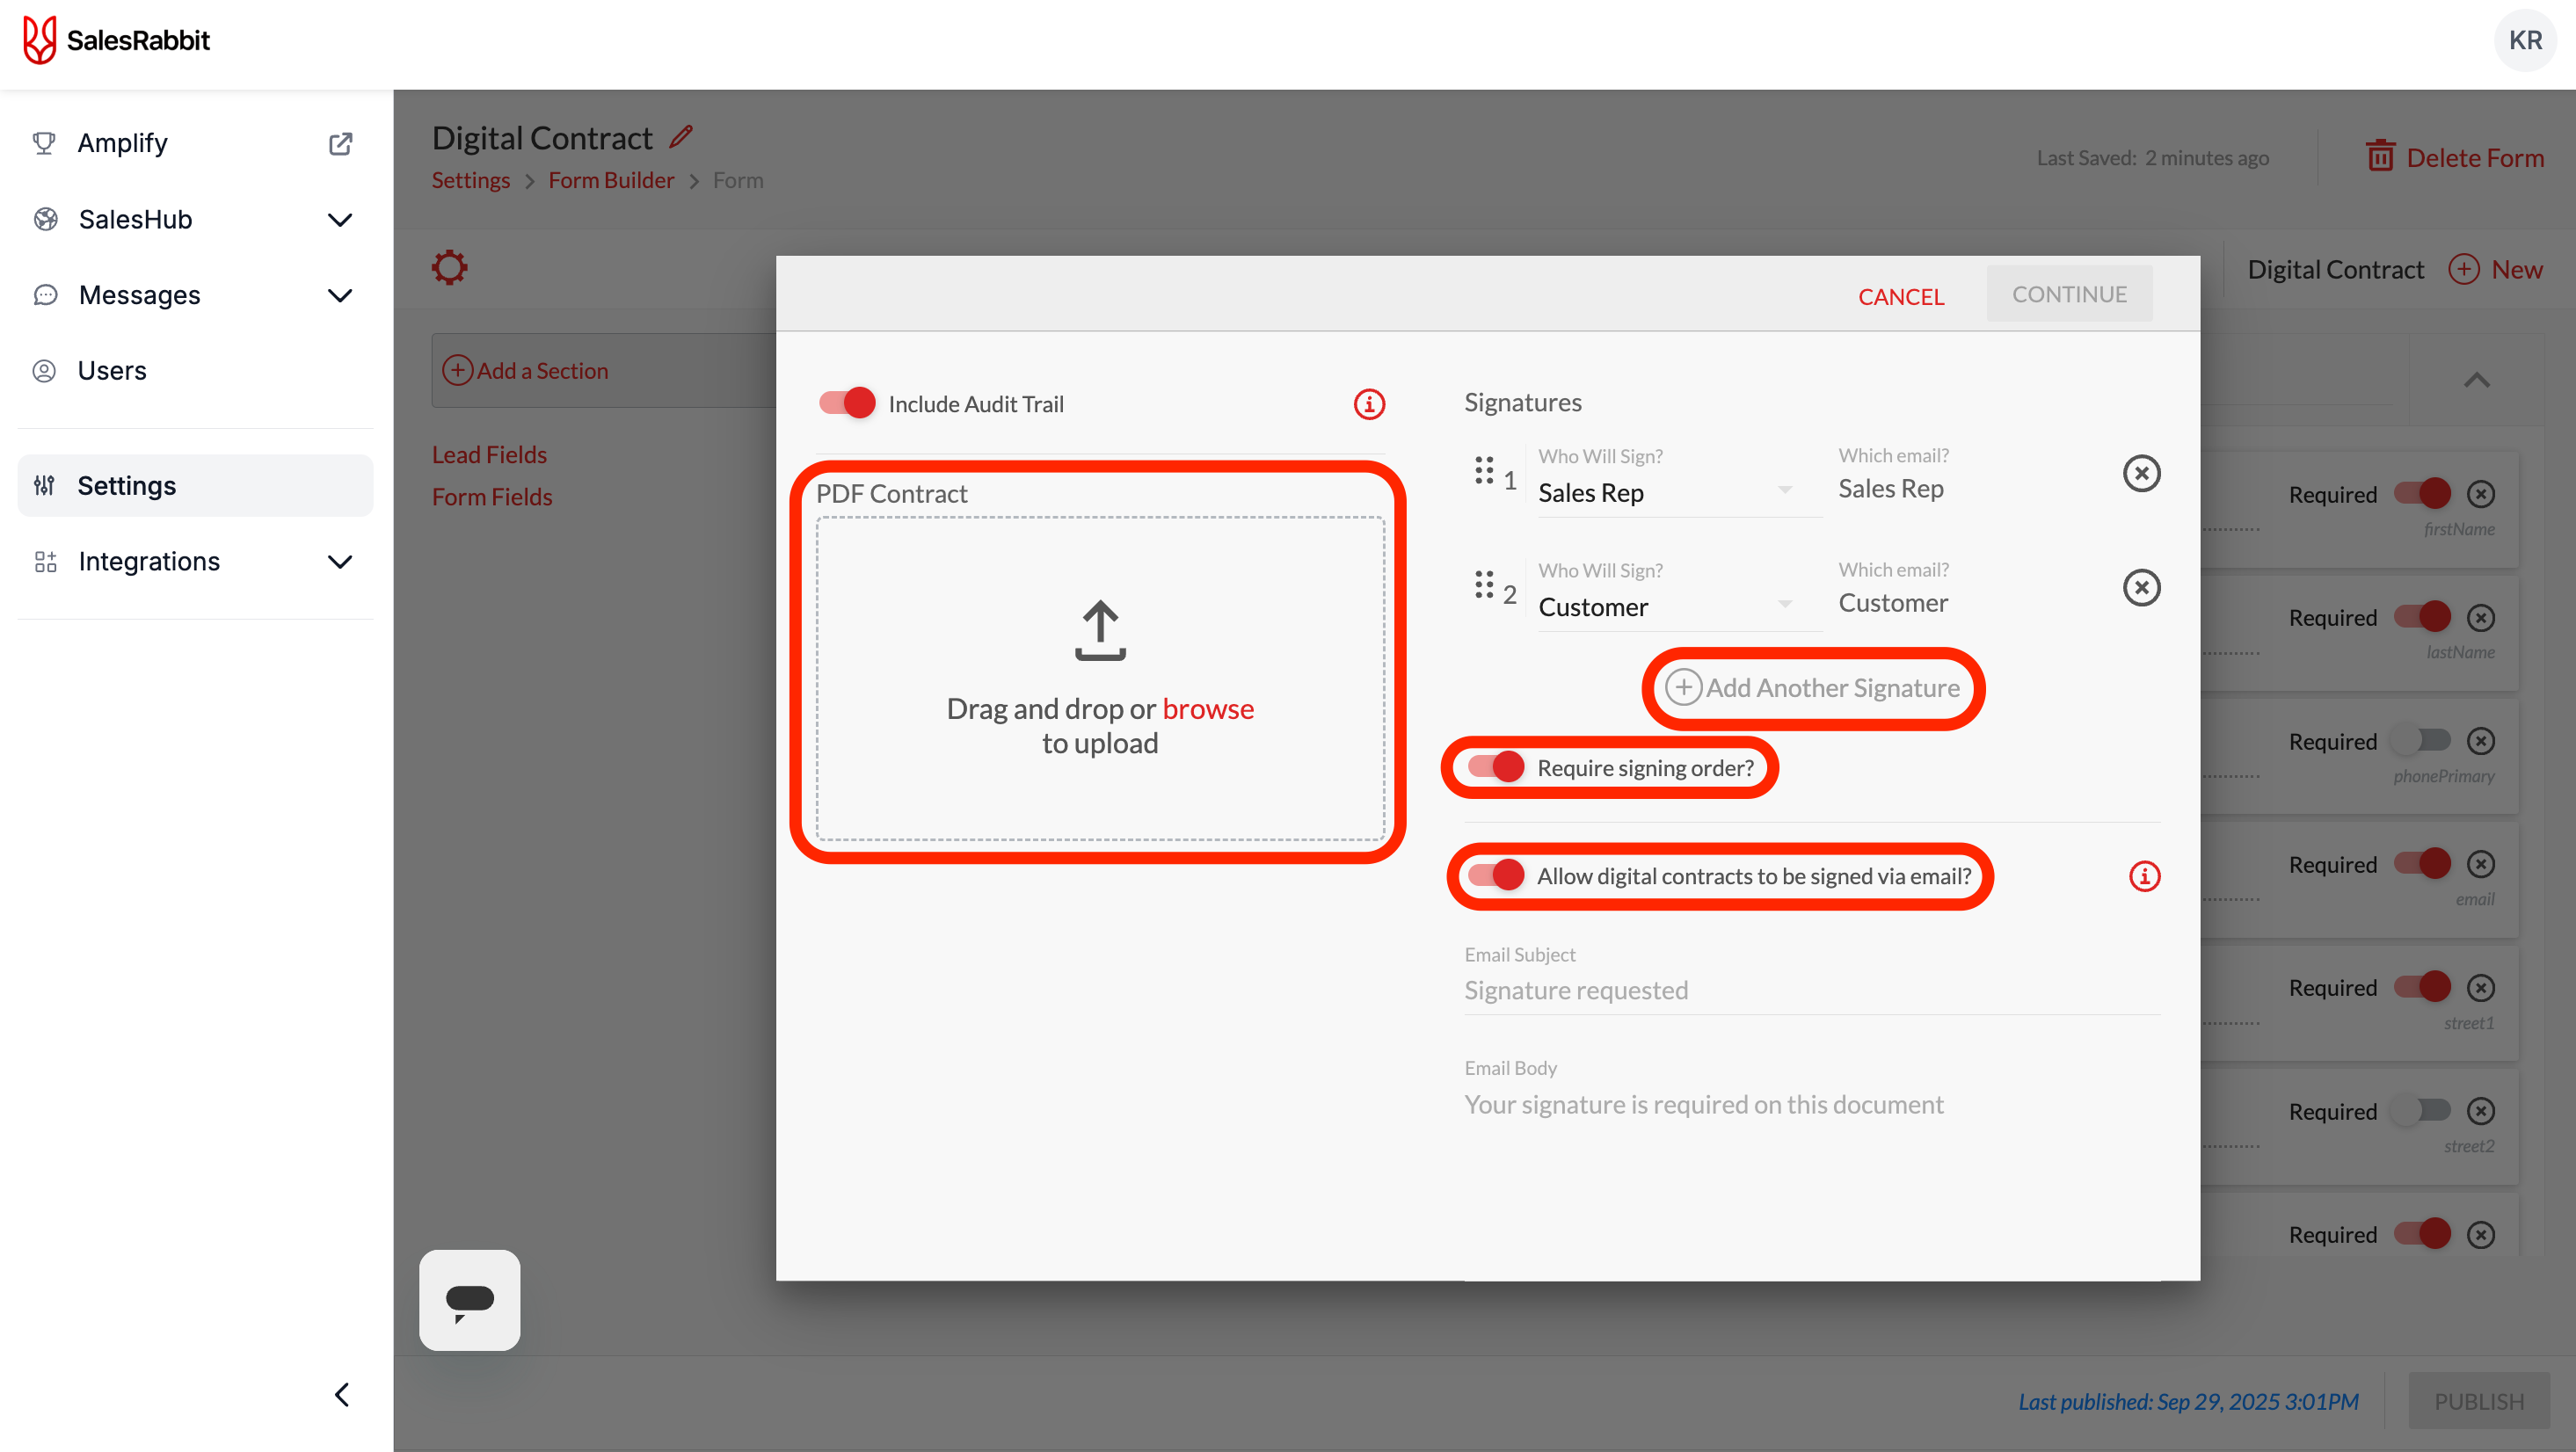2576x1452 pixels.
Task: Remove the Customer signature row
Action: [2141, 588]
